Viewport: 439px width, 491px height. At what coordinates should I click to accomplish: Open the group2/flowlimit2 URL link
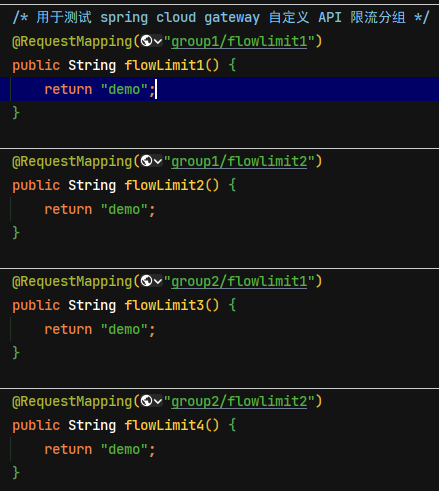[239, 402]
